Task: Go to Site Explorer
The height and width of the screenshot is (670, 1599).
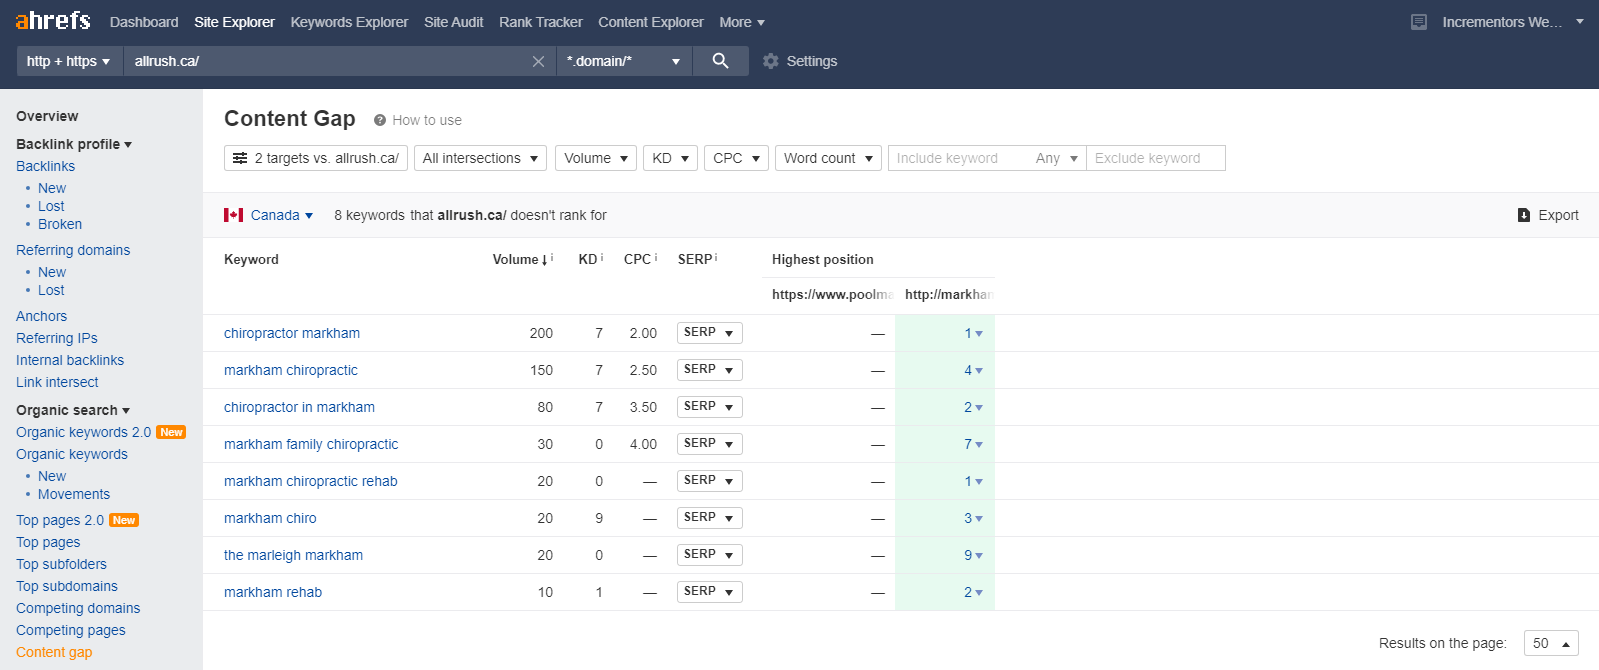Action: click(234, 22)
